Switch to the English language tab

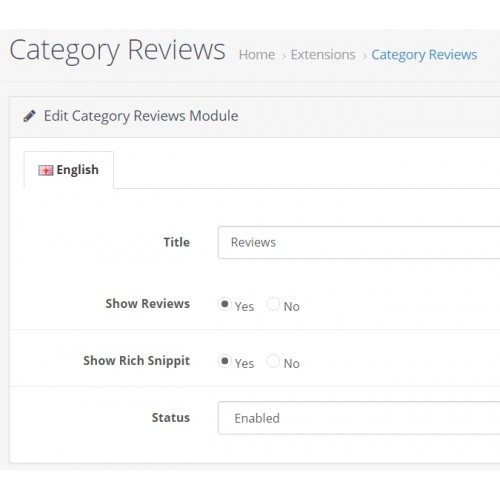(69, 170)
